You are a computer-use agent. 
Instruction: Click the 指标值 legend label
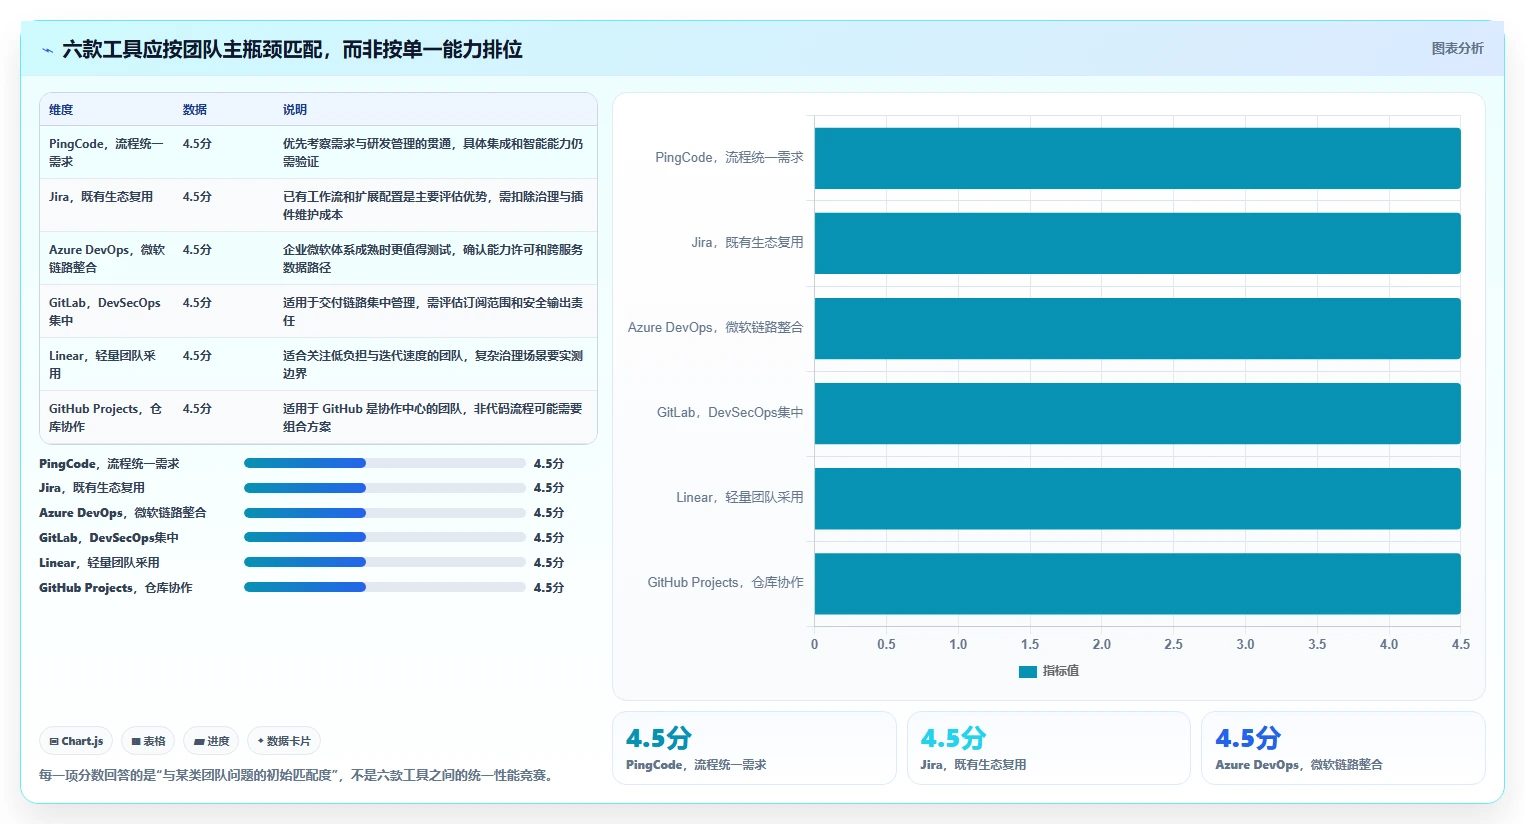tap(1060, 671)
